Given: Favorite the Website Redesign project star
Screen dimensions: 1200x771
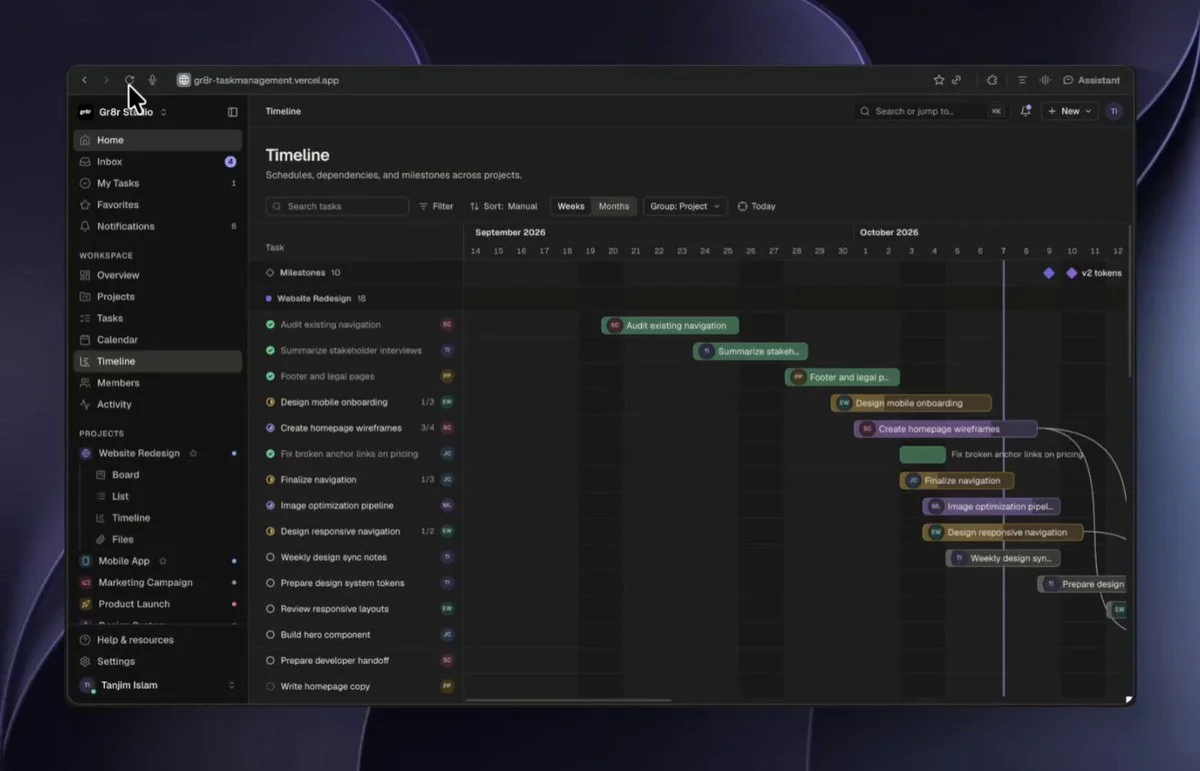Looking at the screenshot, I should point(193,453).
